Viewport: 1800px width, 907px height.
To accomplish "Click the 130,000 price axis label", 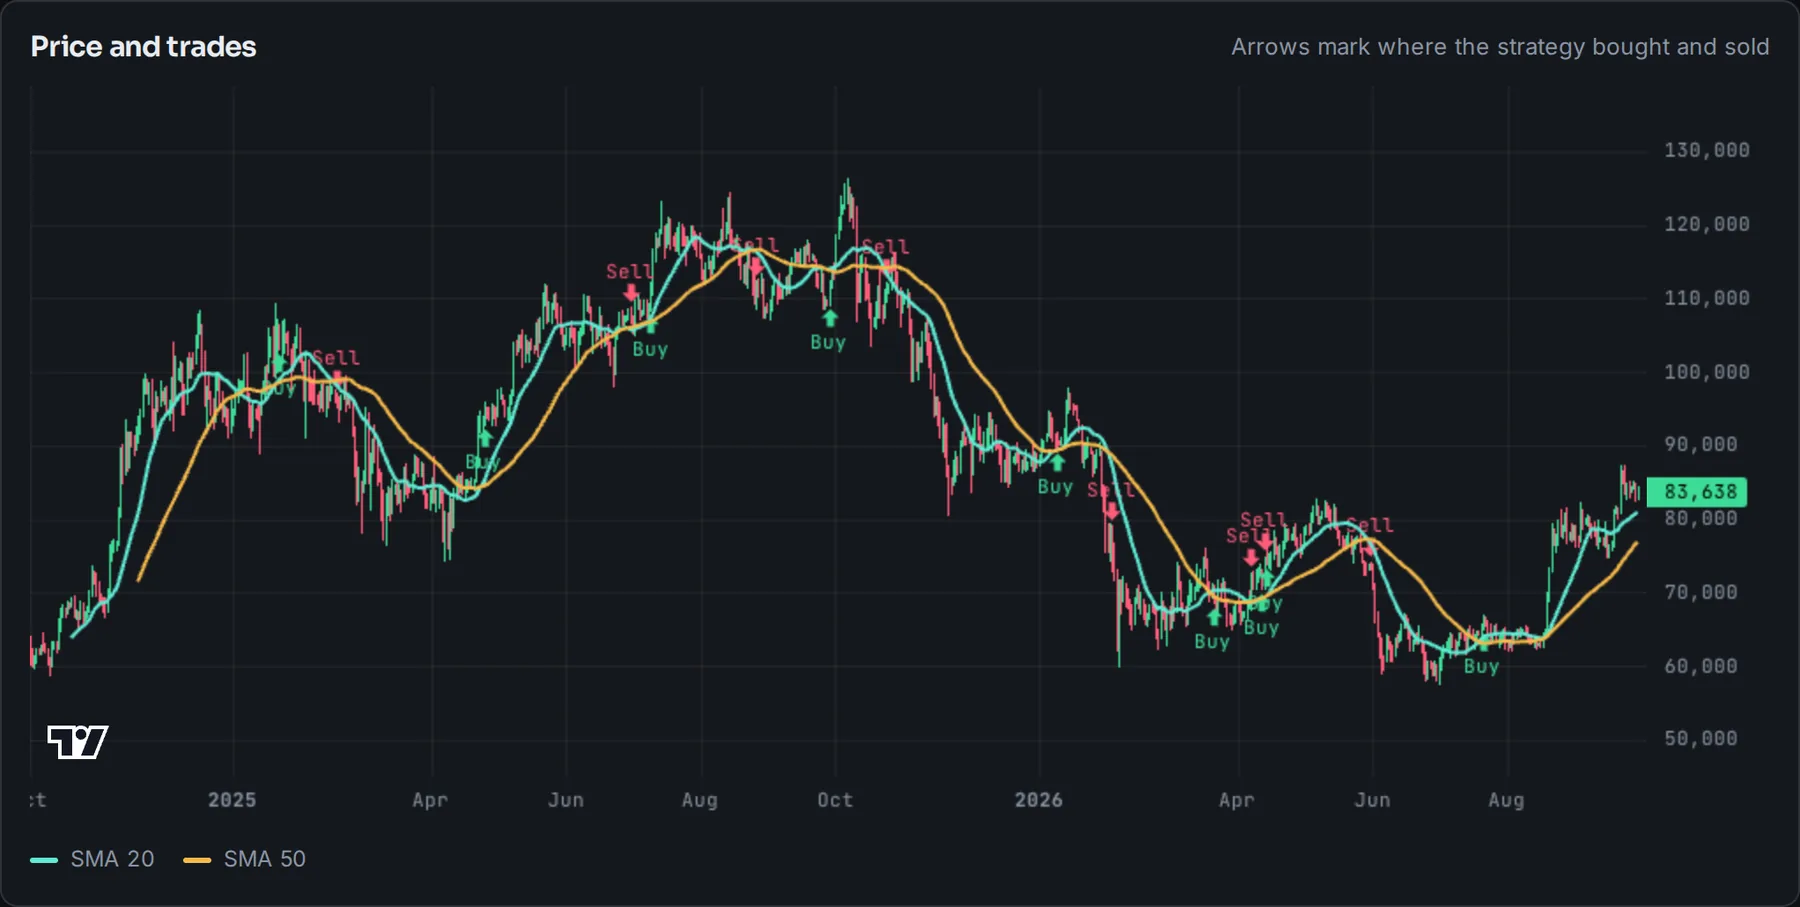I will coord(1706,150).
